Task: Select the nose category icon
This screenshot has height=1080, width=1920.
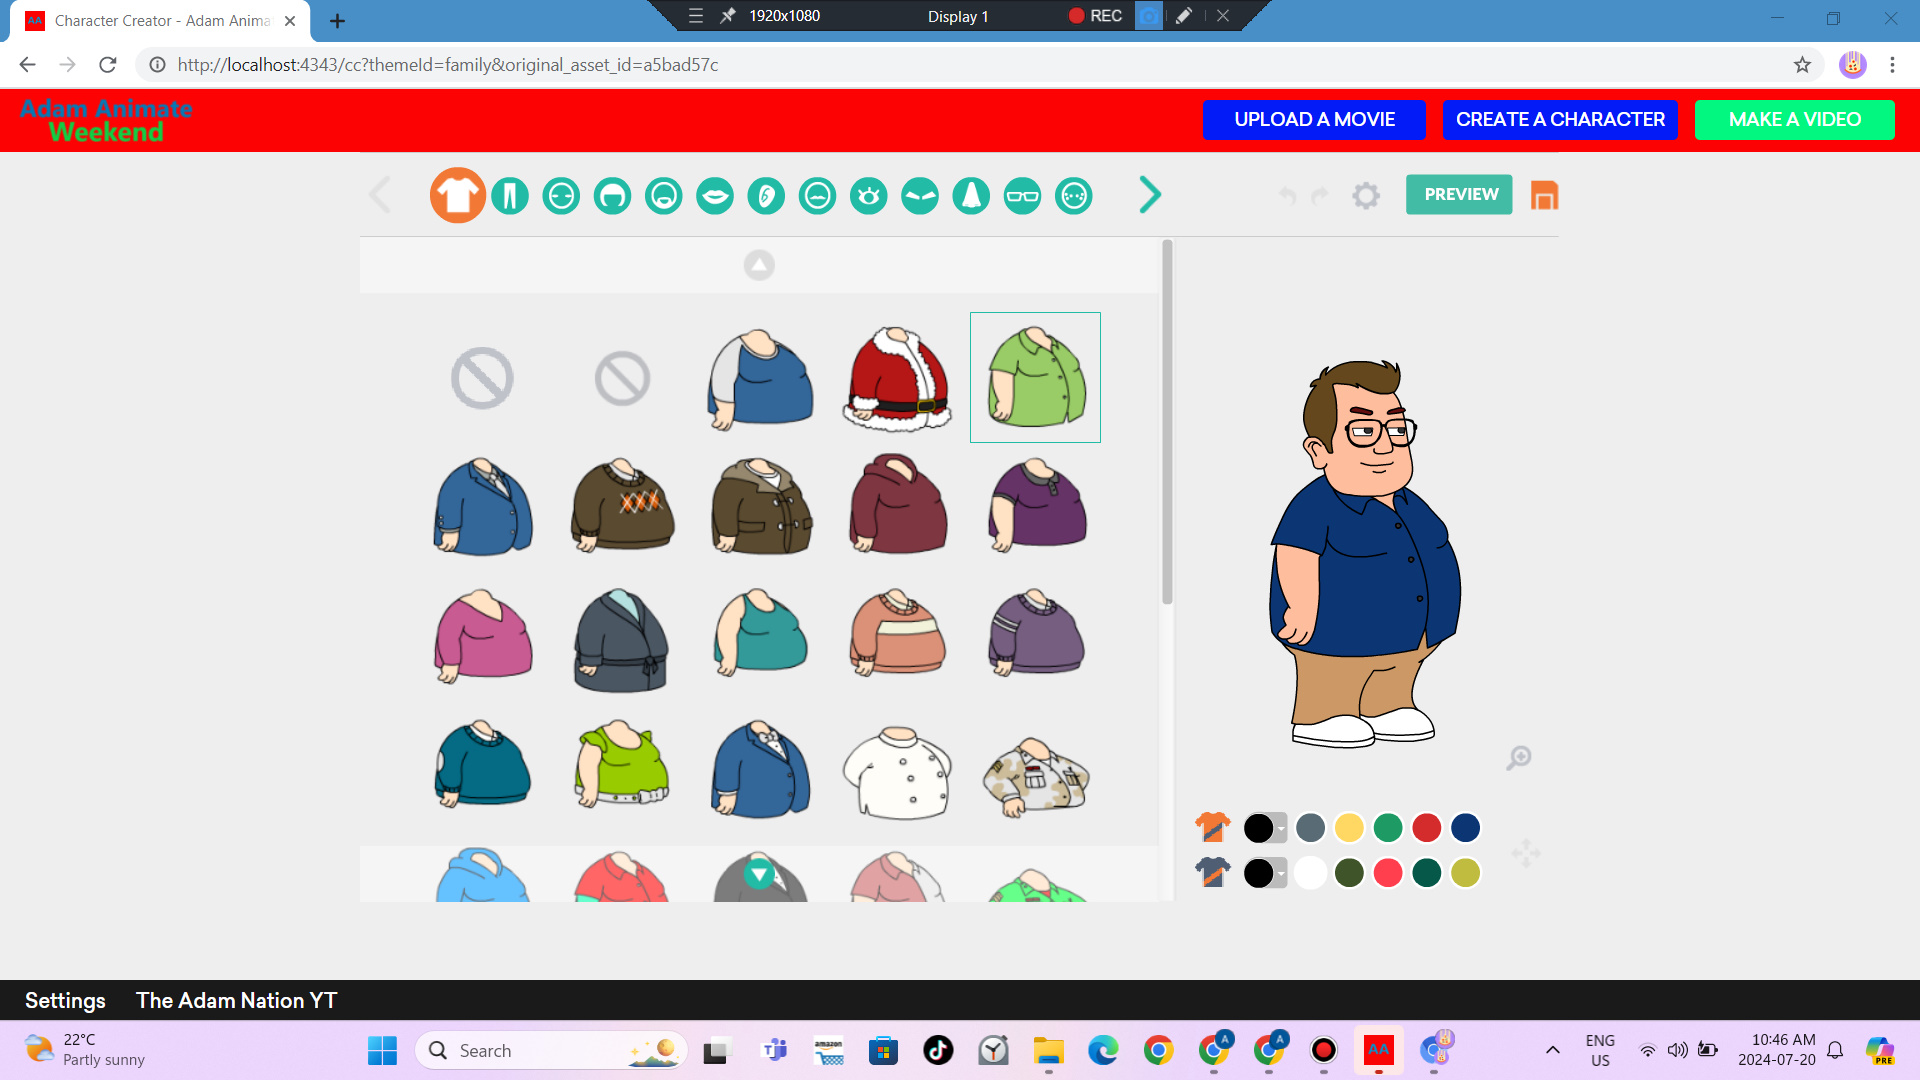Action: (x=971, y=196)
